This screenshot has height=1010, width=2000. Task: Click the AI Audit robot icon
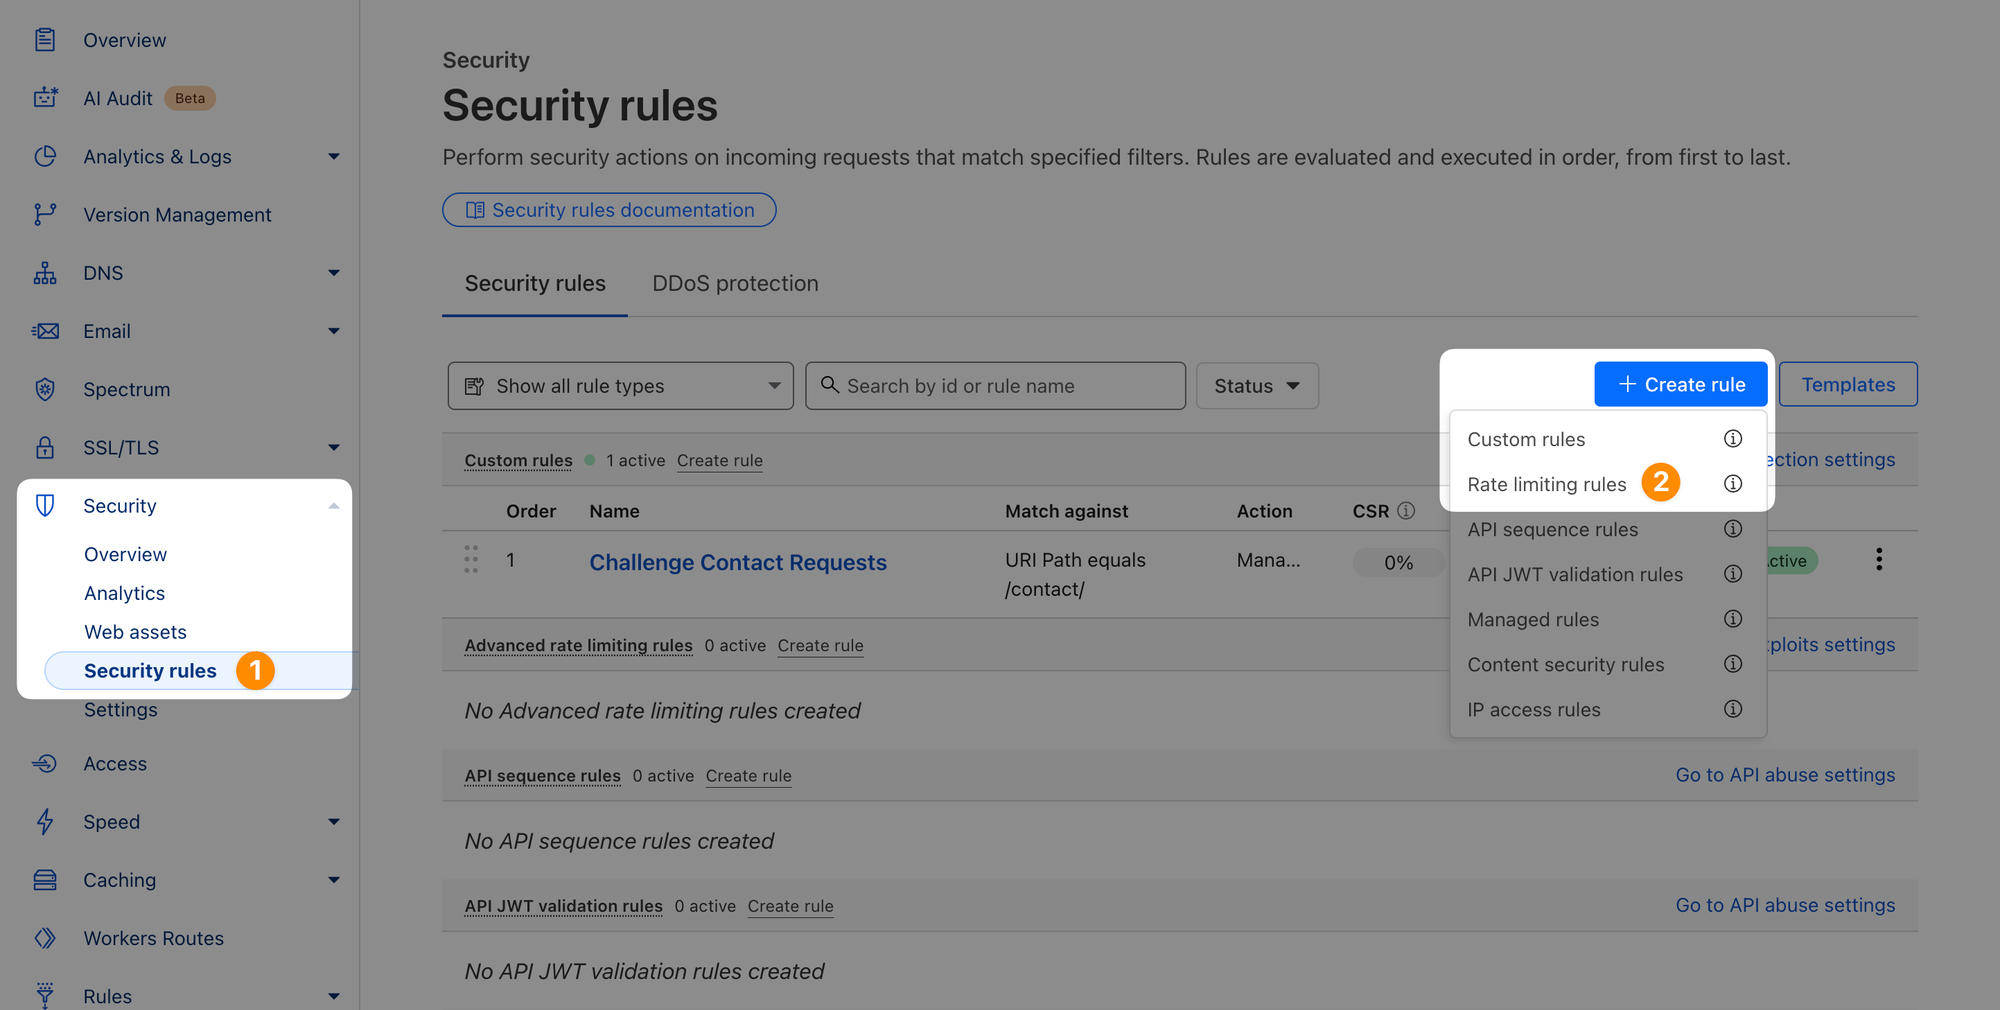(45, 98)
